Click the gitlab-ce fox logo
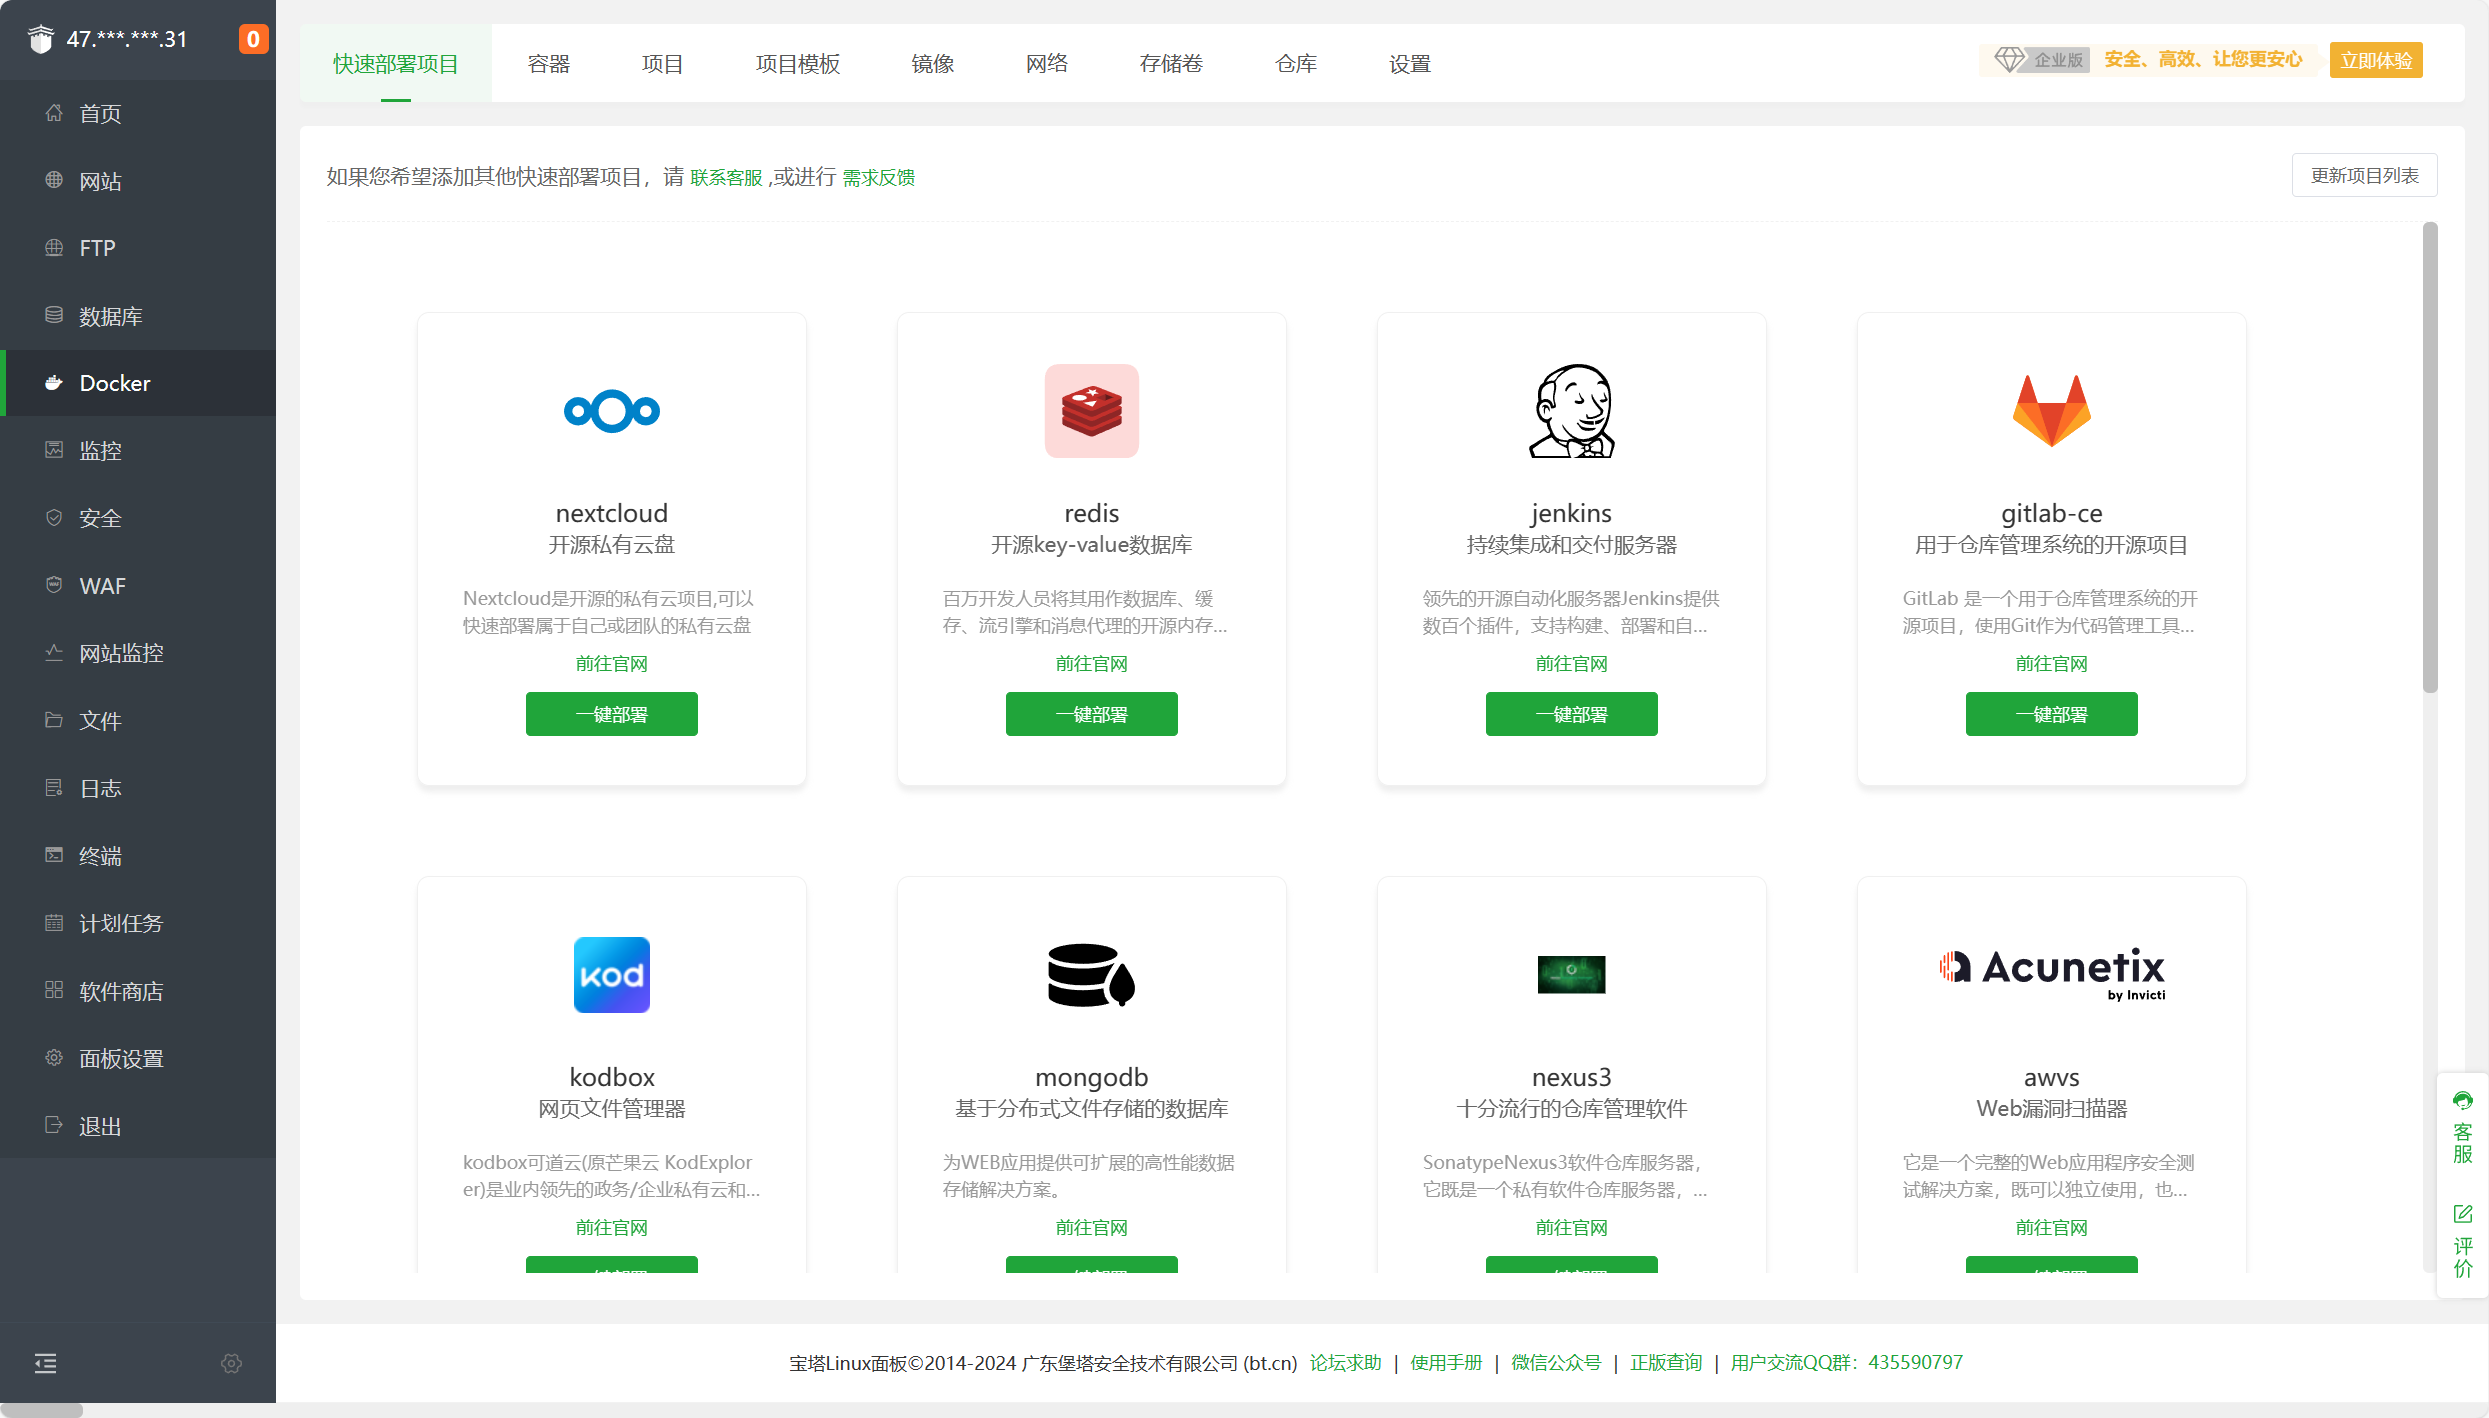This screenshot has height=1418, width=2489. (2052, 411)
